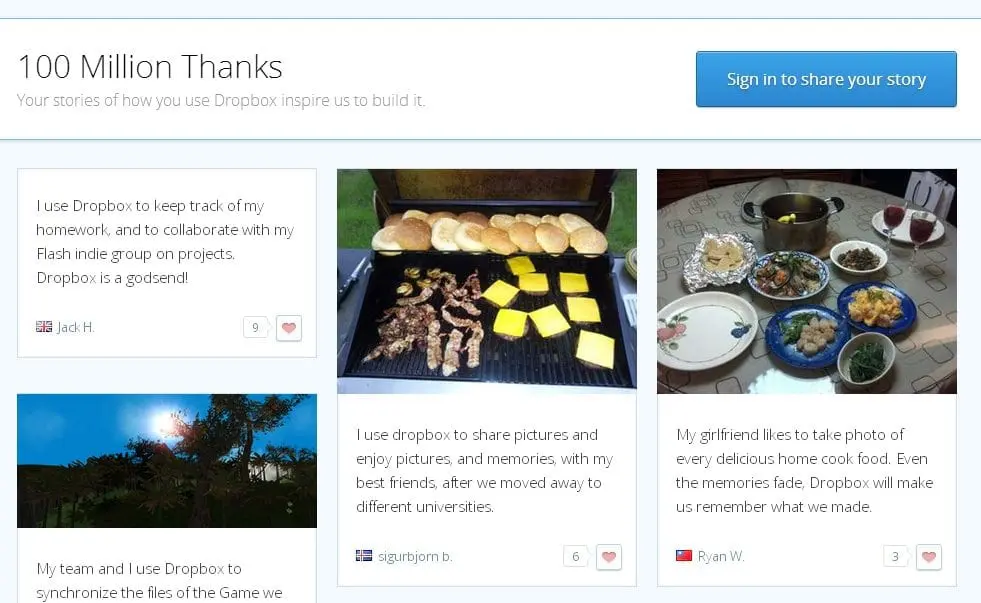This screenshot has width=981, height=603.
Task: Click the Jack H. author name
Action: (76, 327)
